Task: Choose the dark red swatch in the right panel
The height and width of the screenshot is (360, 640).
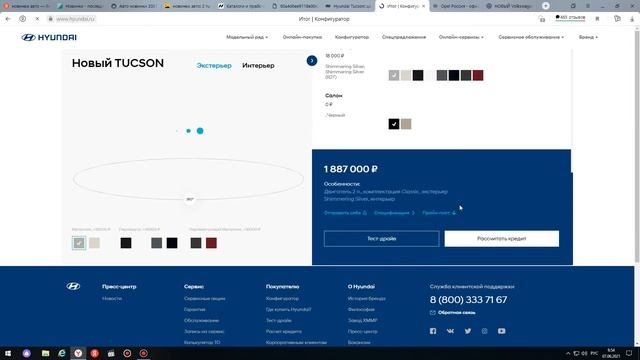Action: pyautogui.click(x=478, y=75)
